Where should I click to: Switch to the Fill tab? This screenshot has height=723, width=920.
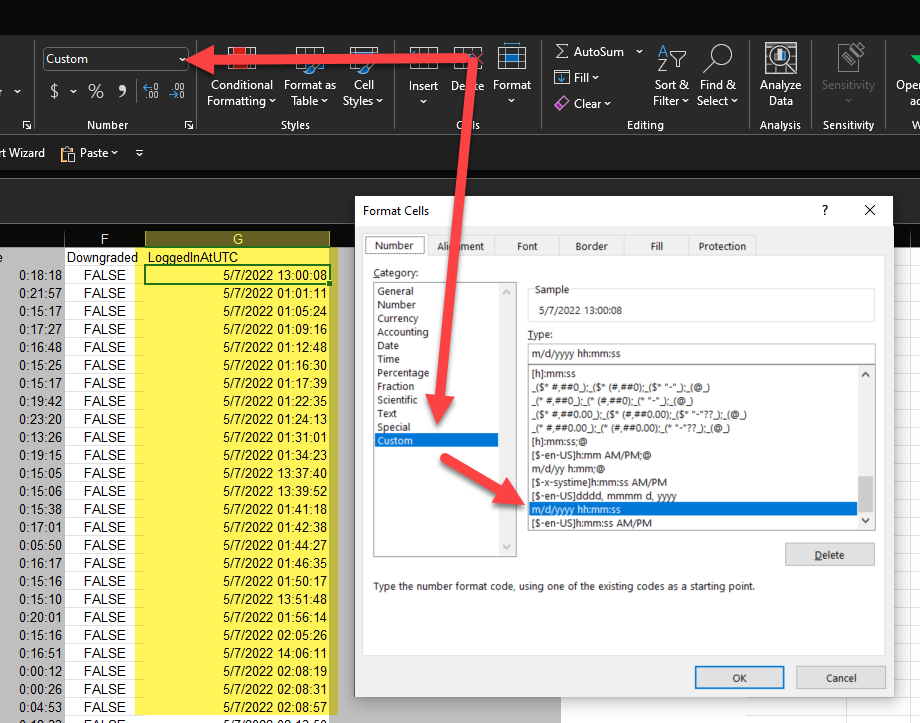point(657,246)
